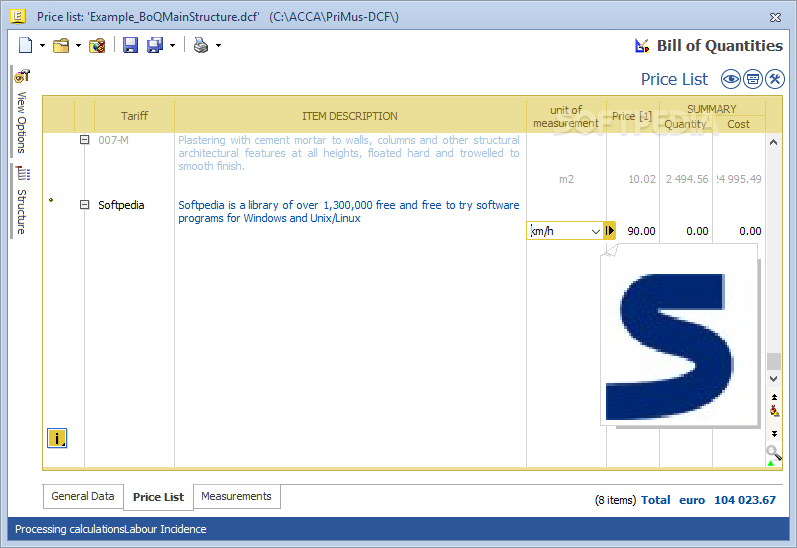Expand the Open folder dropdown arrow
Image resolution: width=797 pixels, height=548 pixels.
pos(78,46)
